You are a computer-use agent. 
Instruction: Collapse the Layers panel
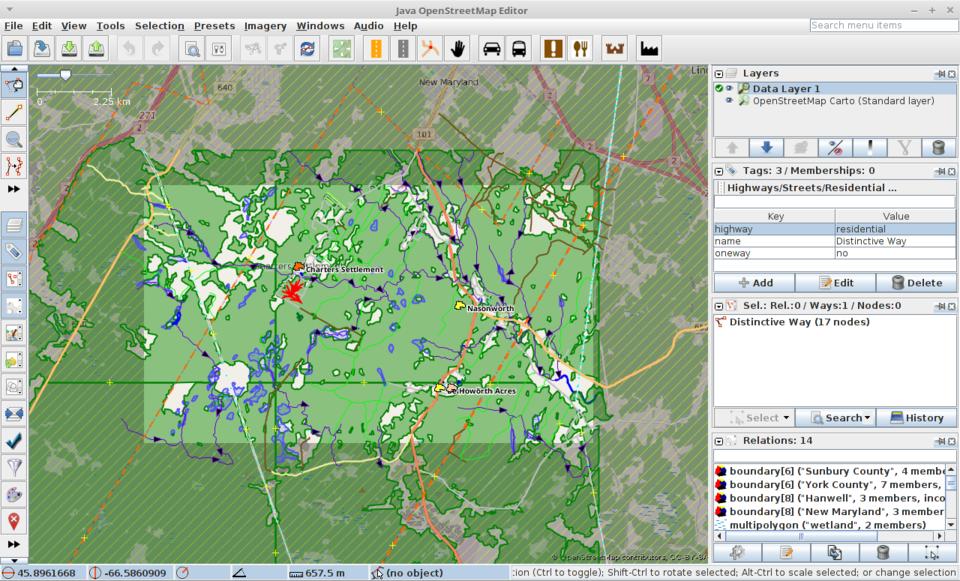pos(719,74)
